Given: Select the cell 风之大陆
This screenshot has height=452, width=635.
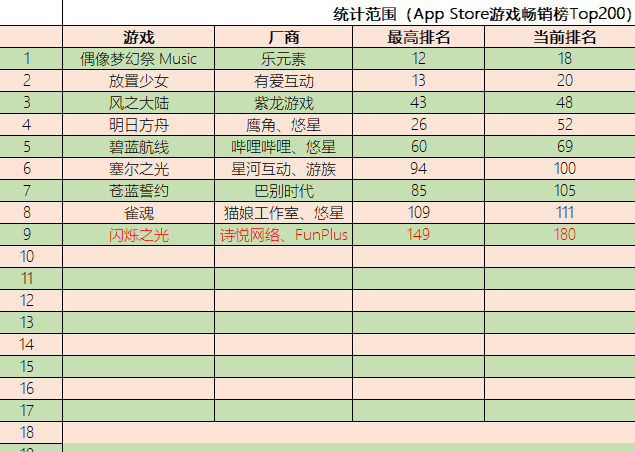Looking at the screenshot, I should point(139,102).
